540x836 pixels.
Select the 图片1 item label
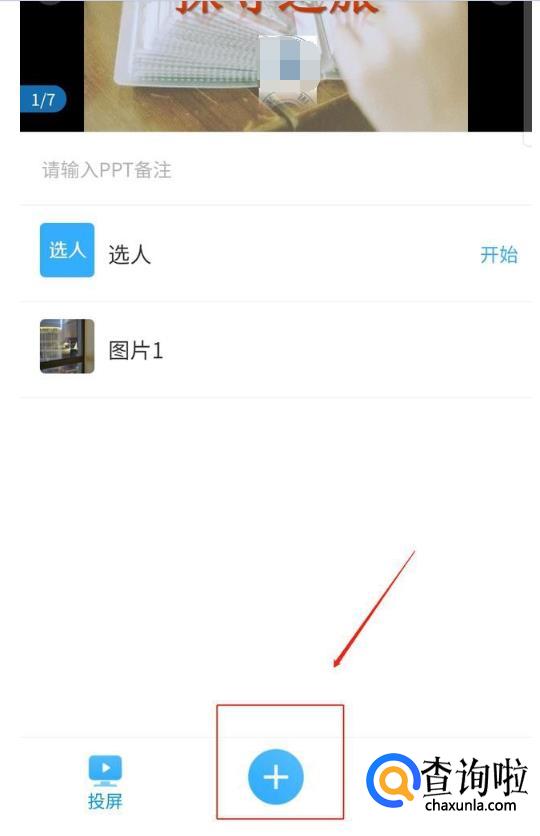click(135, 351)
